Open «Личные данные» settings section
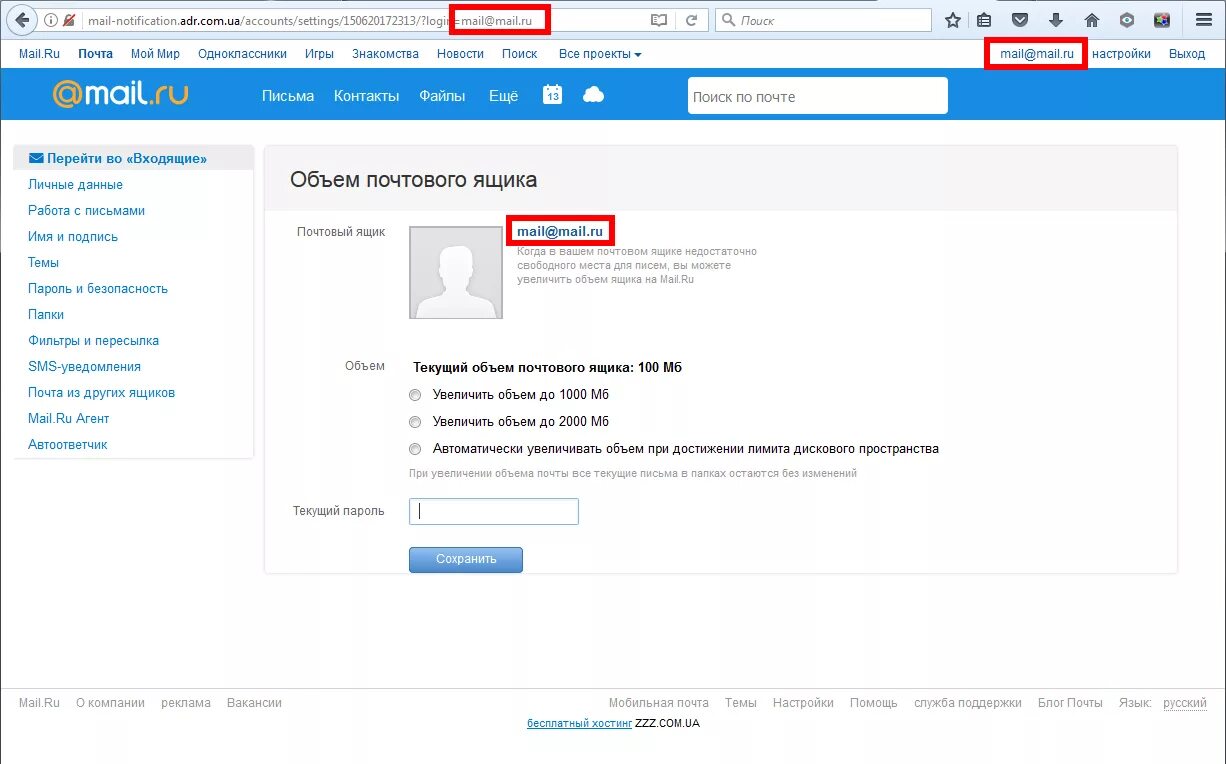Image resolution: width=1226 pixels, height=764 pixels. pos(76,185)
